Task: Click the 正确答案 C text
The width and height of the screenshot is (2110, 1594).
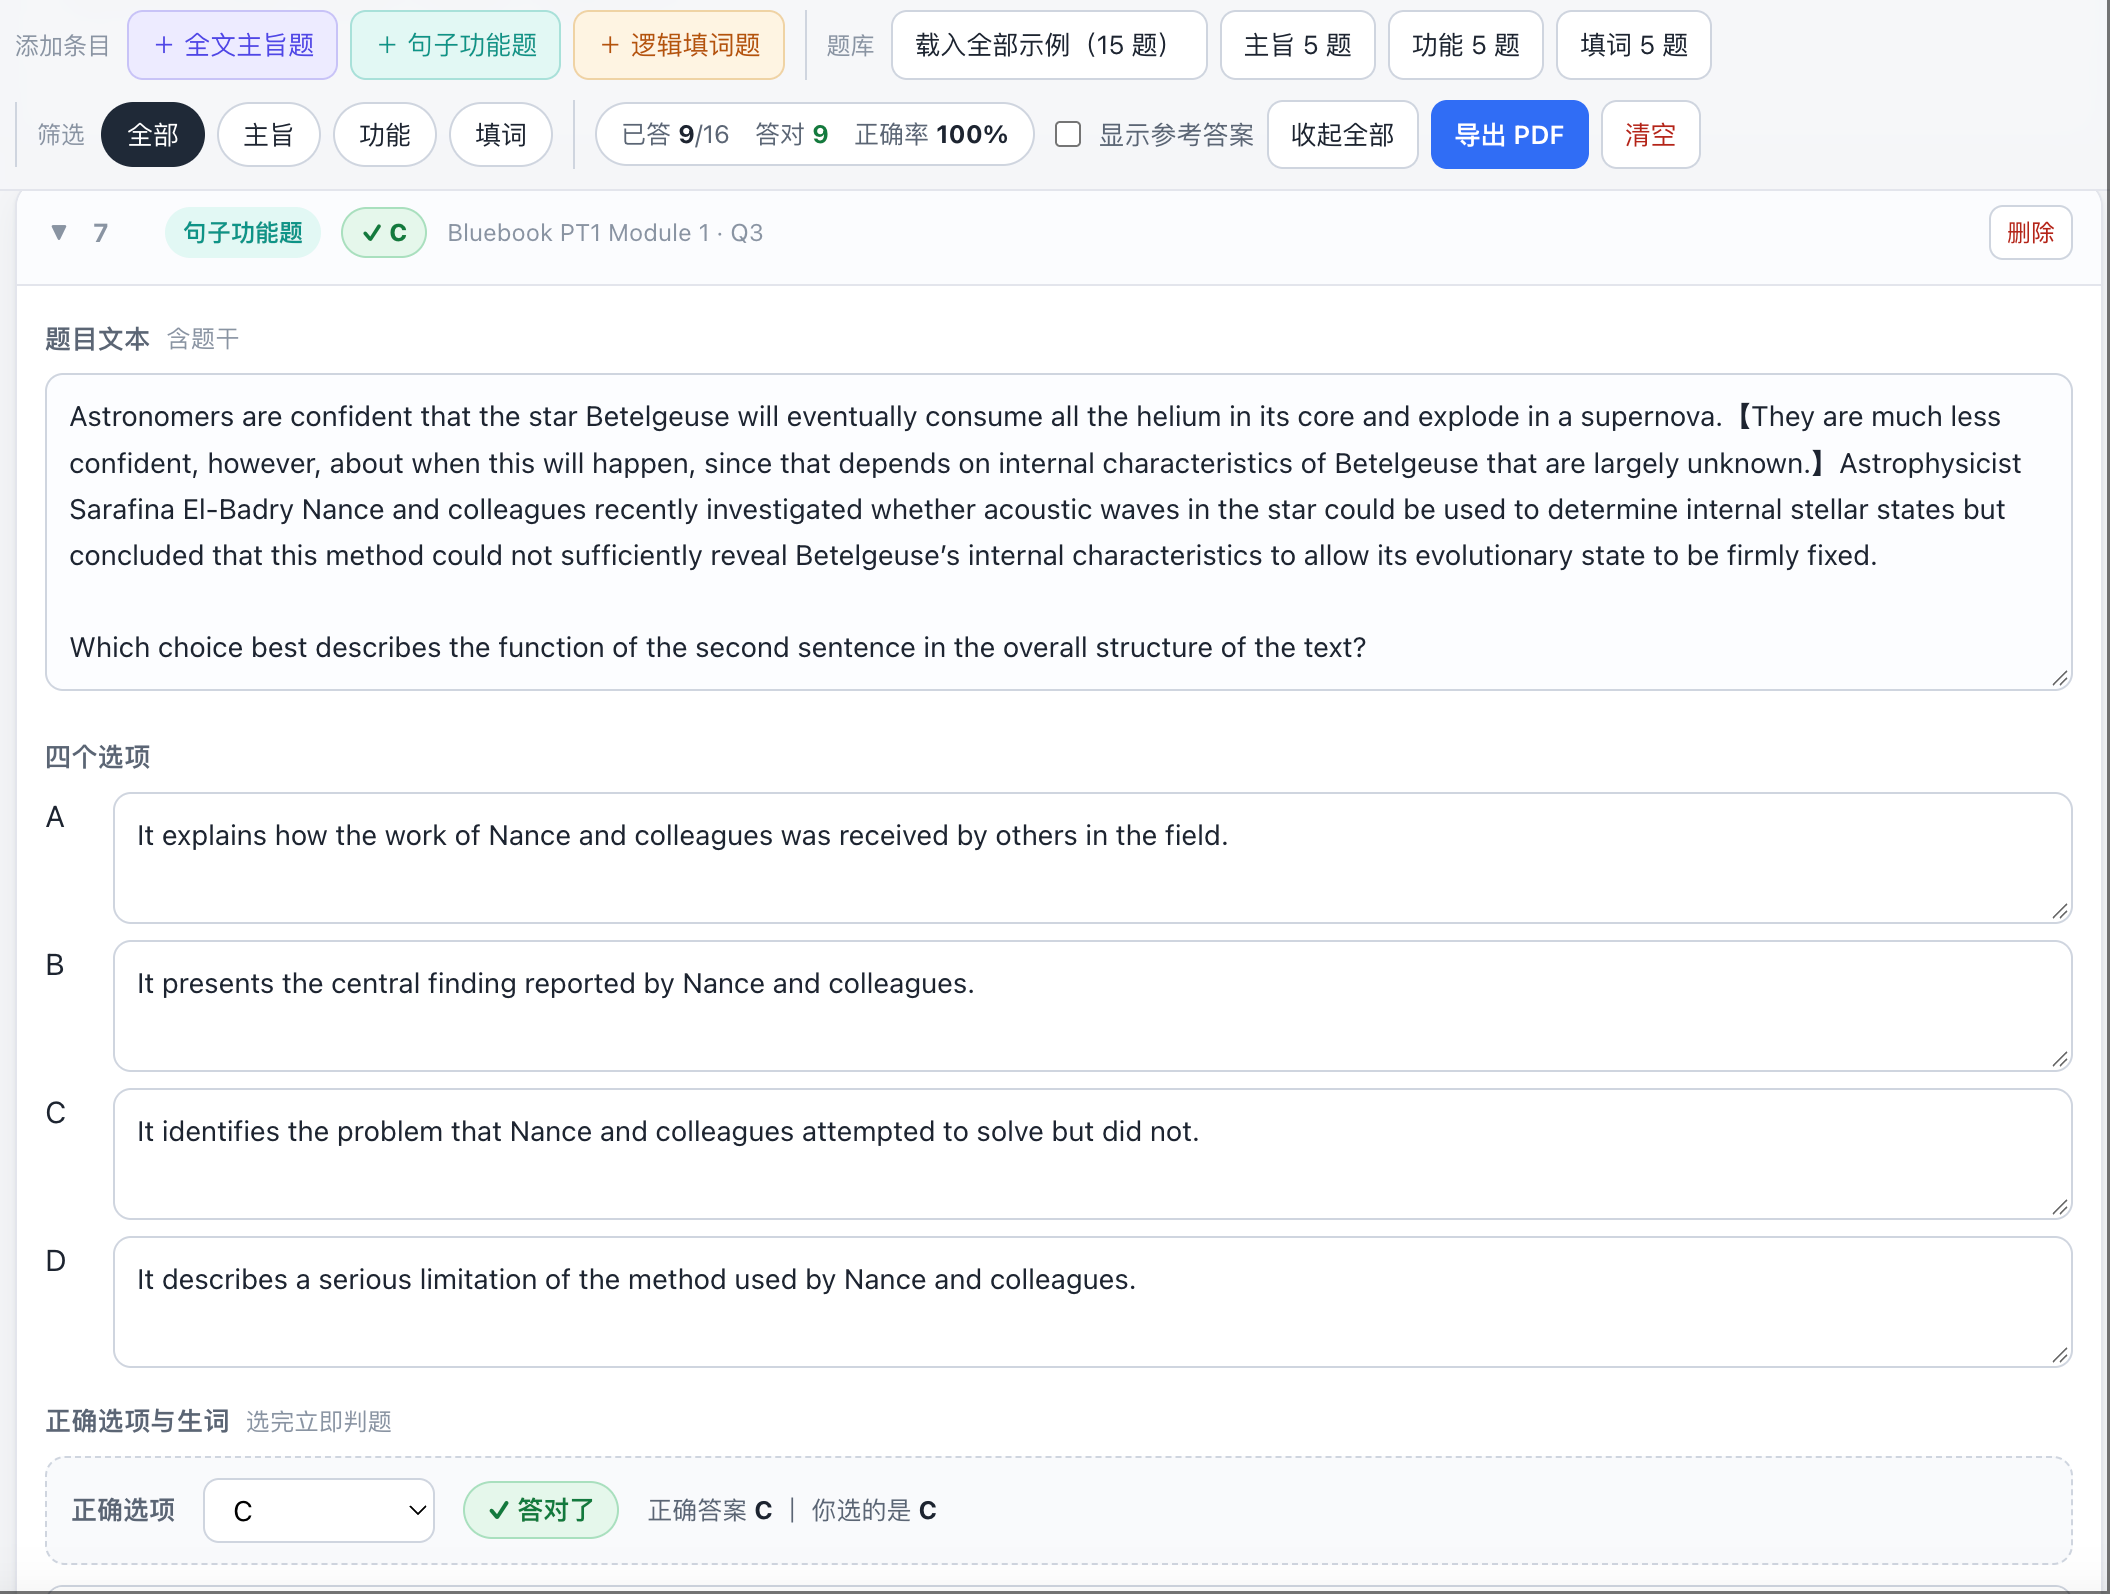Action: (x=710, y=1510)
